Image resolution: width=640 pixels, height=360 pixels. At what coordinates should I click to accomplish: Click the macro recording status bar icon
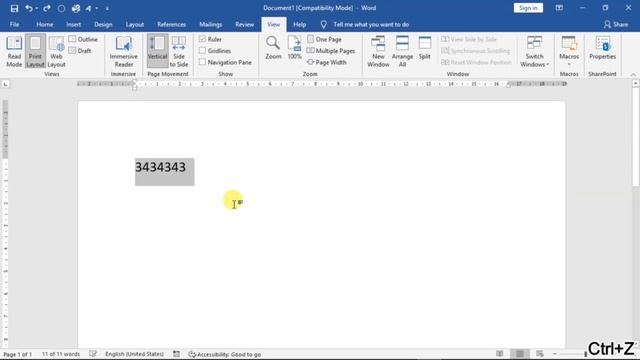176,354
